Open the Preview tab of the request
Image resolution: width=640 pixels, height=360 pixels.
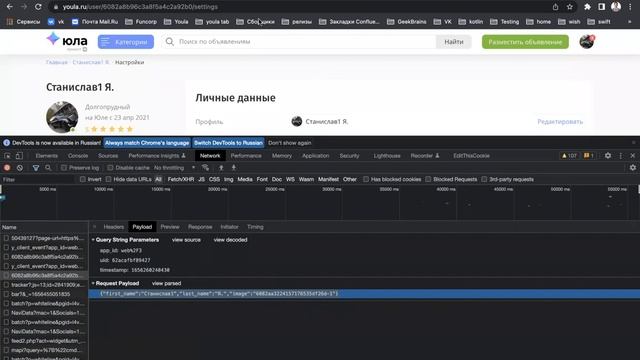(170, 227)
